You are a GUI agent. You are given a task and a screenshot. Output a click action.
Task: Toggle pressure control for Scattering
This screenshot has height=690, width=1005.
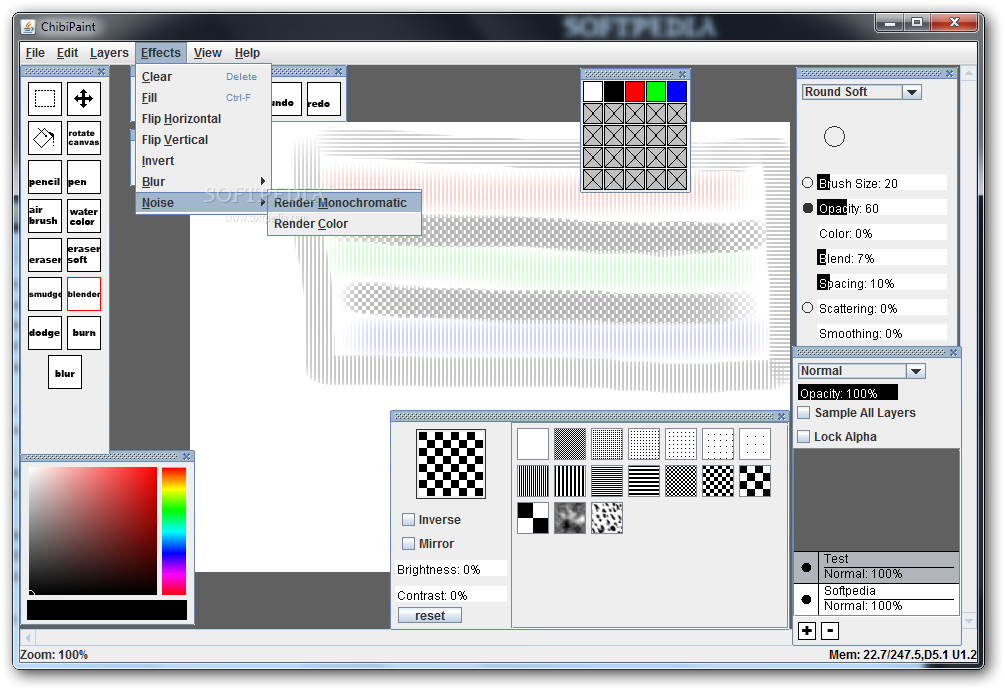pyautogui.click(x=808, y=308)
